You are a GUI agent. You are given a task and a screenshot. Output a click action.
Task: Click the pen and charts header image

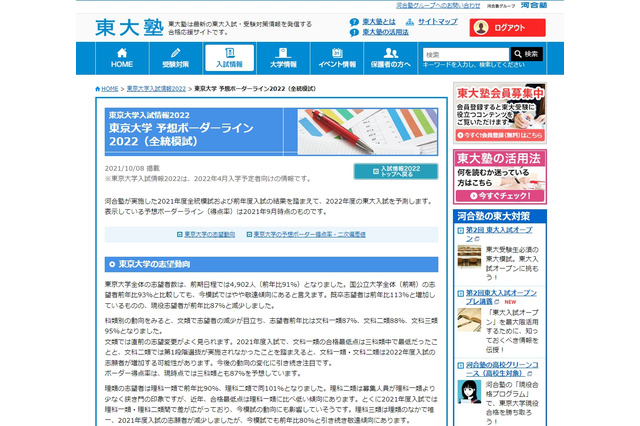tap(367, 132)
